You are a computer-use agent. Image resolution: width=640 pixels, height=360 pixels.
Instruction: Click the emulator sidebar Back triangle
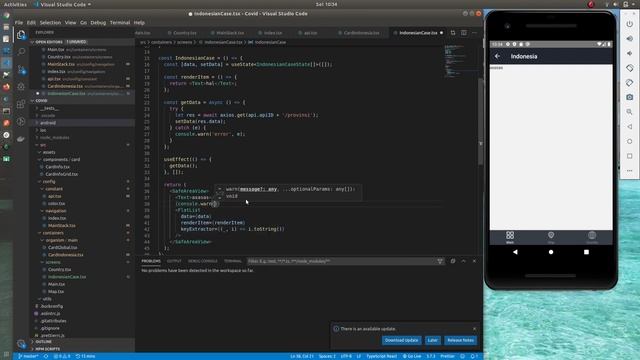coord(629,127)
